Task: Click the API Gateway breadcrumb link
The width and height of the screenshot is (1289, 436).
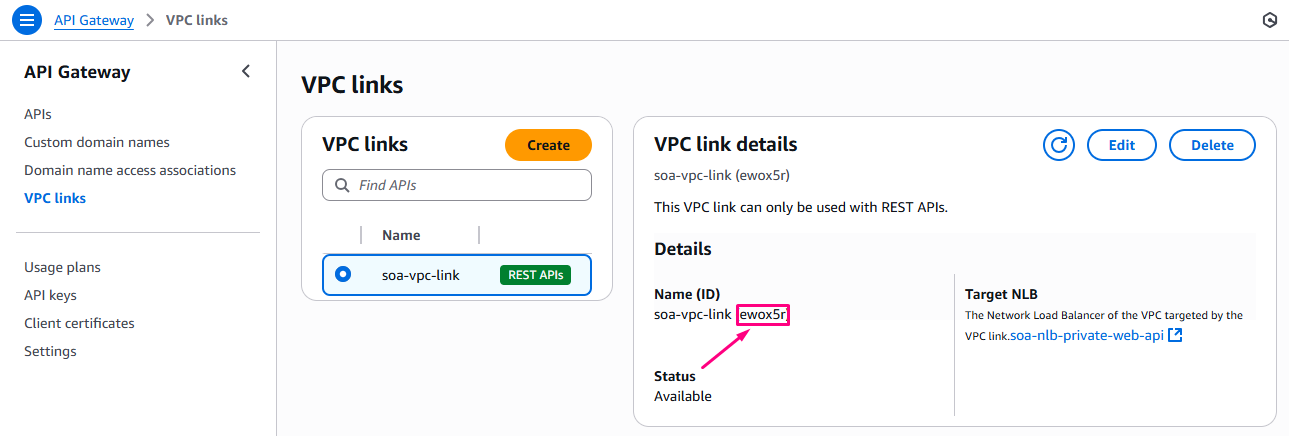Action: (x=93, y=20)
